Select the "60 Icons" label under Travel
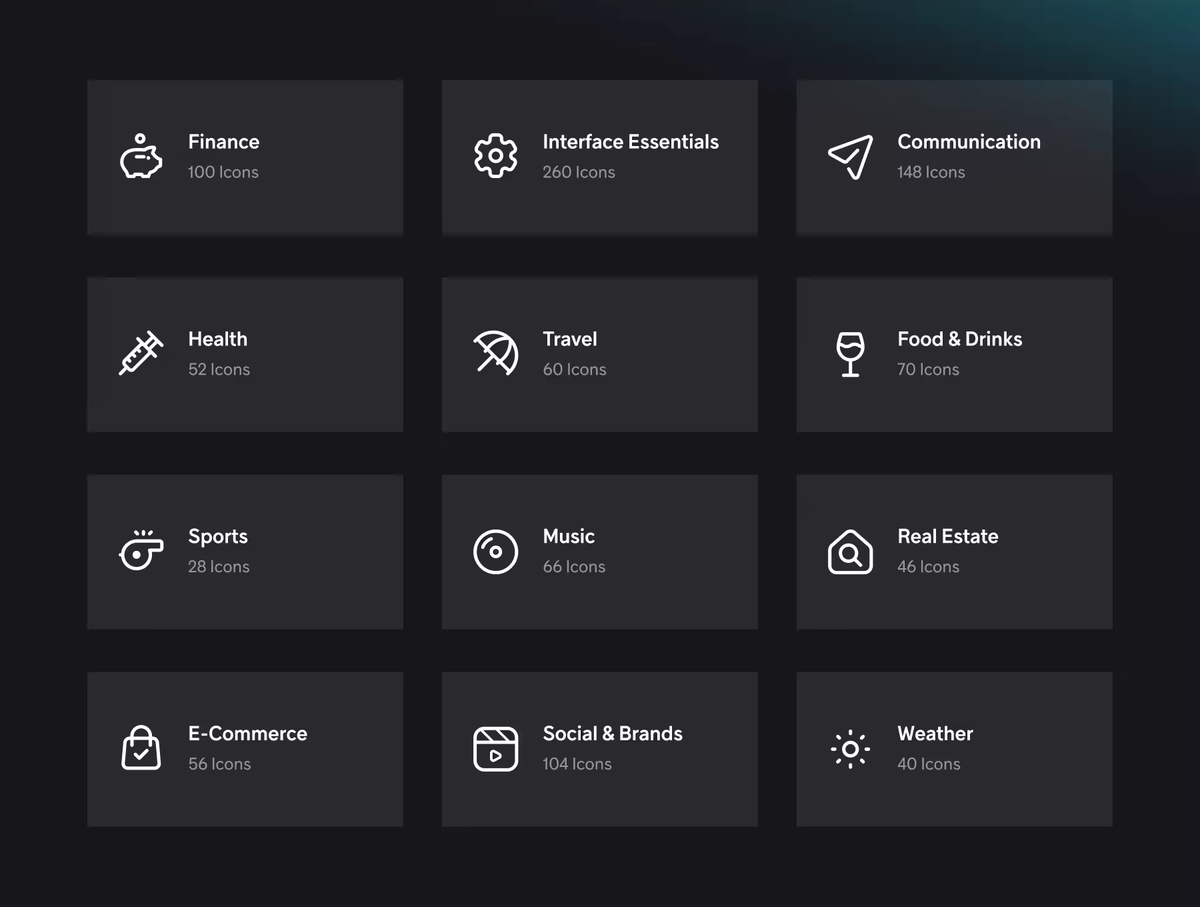 [x=574, y=369]
